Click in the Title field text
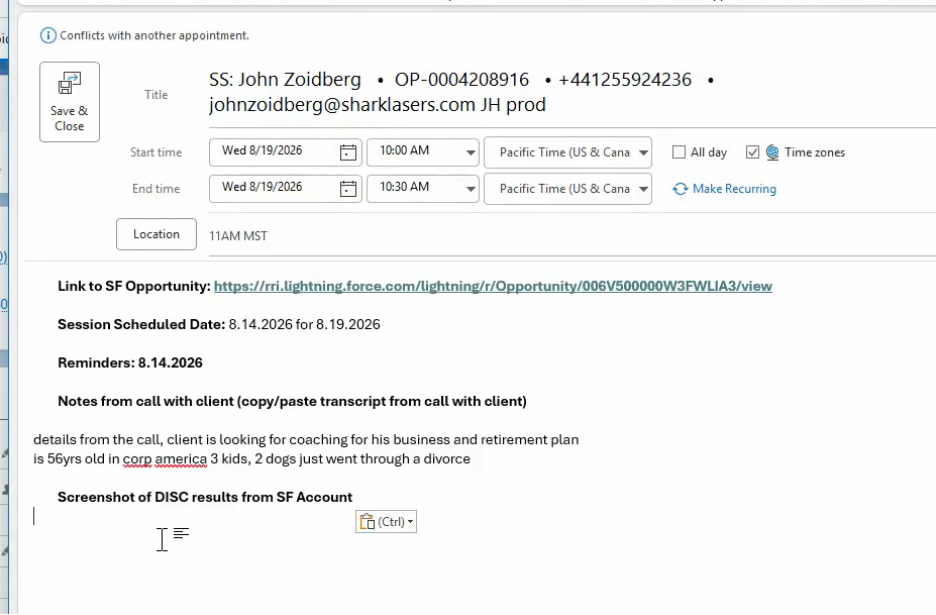936x615 pixels. [462, 92]
